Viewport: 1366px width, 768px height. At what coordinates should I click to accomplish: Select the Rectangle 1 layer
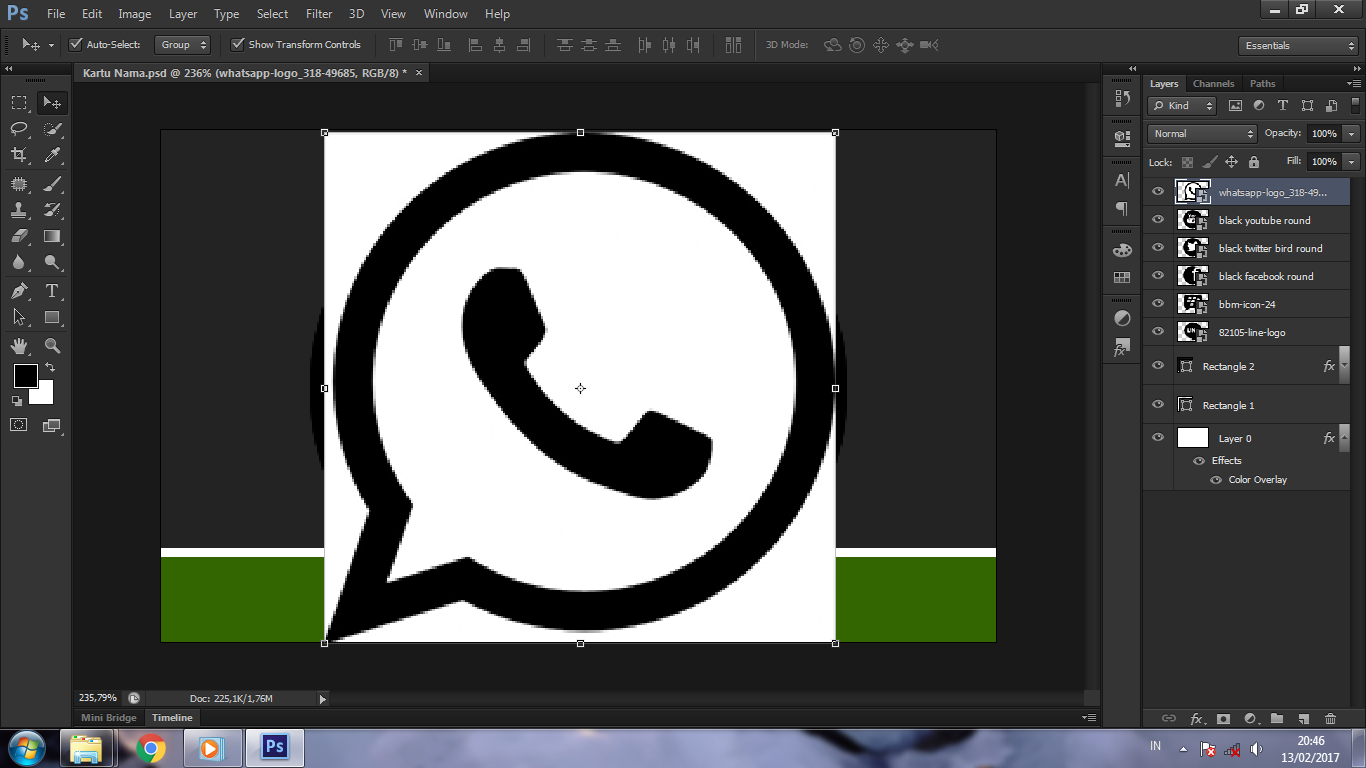[1246, 405]
